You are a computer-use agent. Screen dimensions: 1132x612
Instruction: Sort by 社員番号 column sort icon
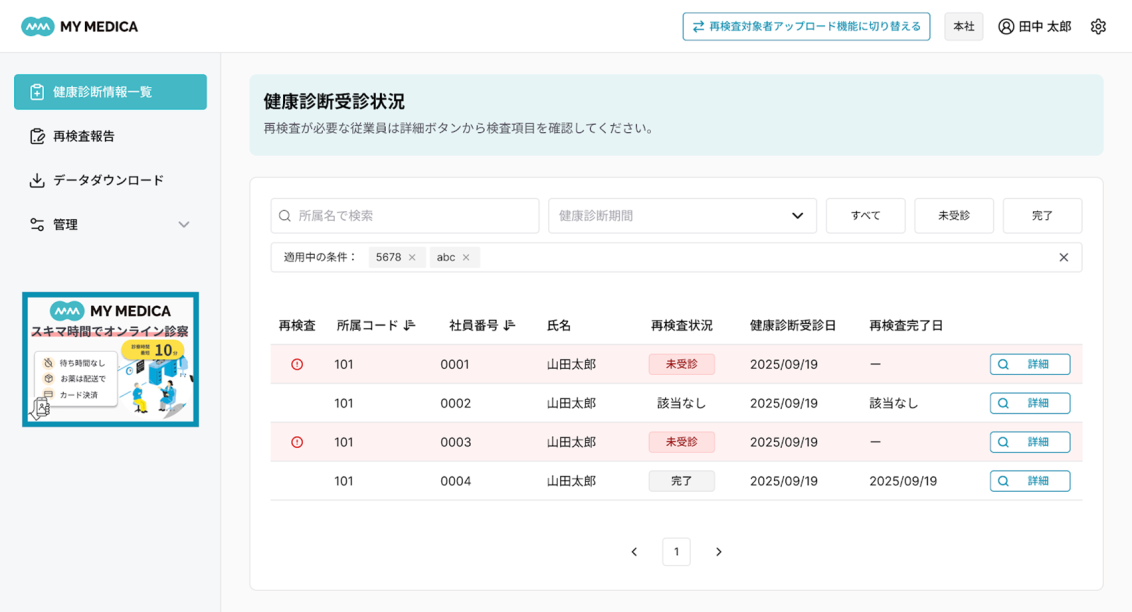pos(509,325)
